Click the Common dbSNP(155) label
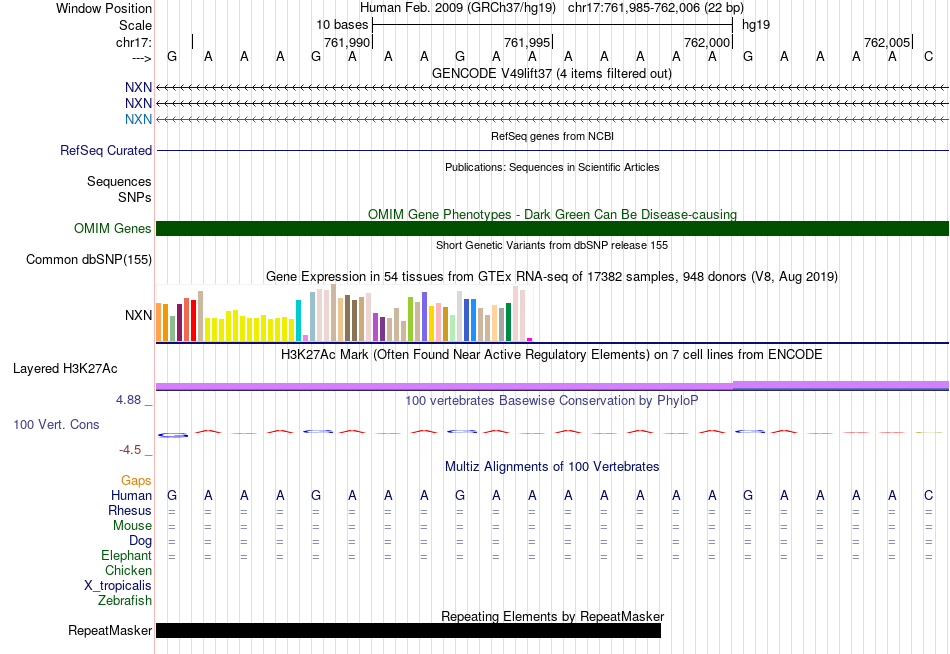The width and height of the screenshot is (950, 654). pos(88,259)
